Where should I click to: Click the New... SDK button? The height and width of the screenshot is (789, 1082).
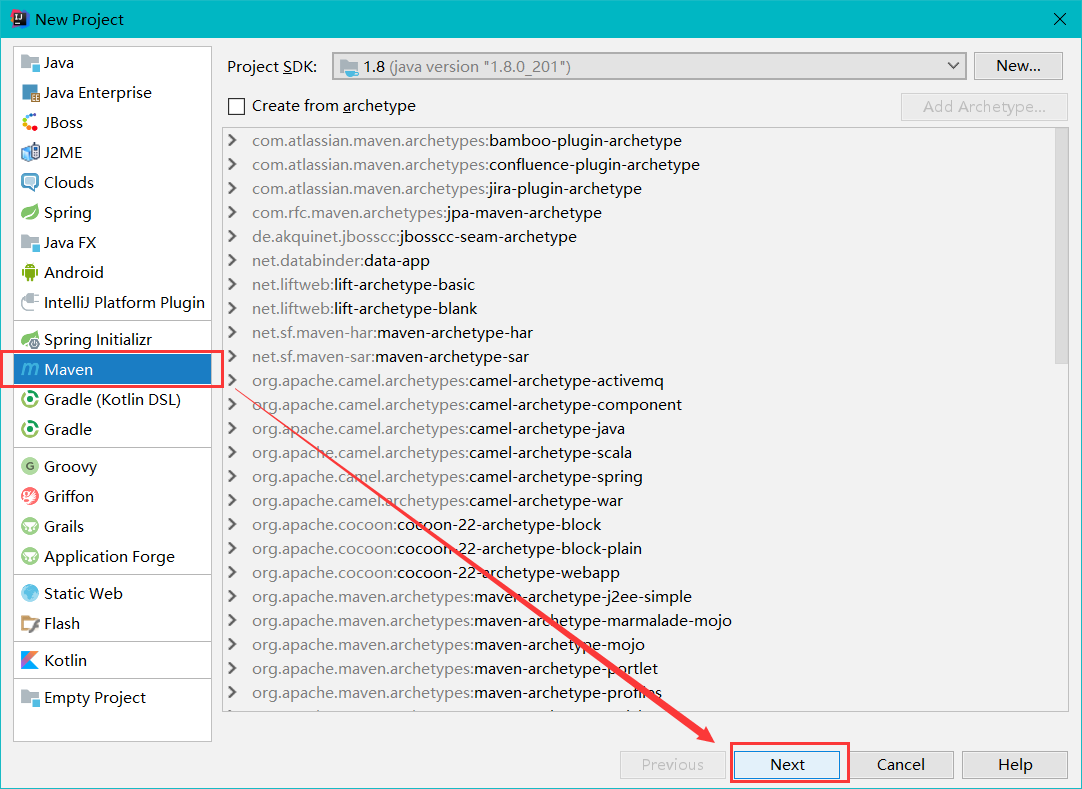pyautogui.click(x=1018, y=66)
